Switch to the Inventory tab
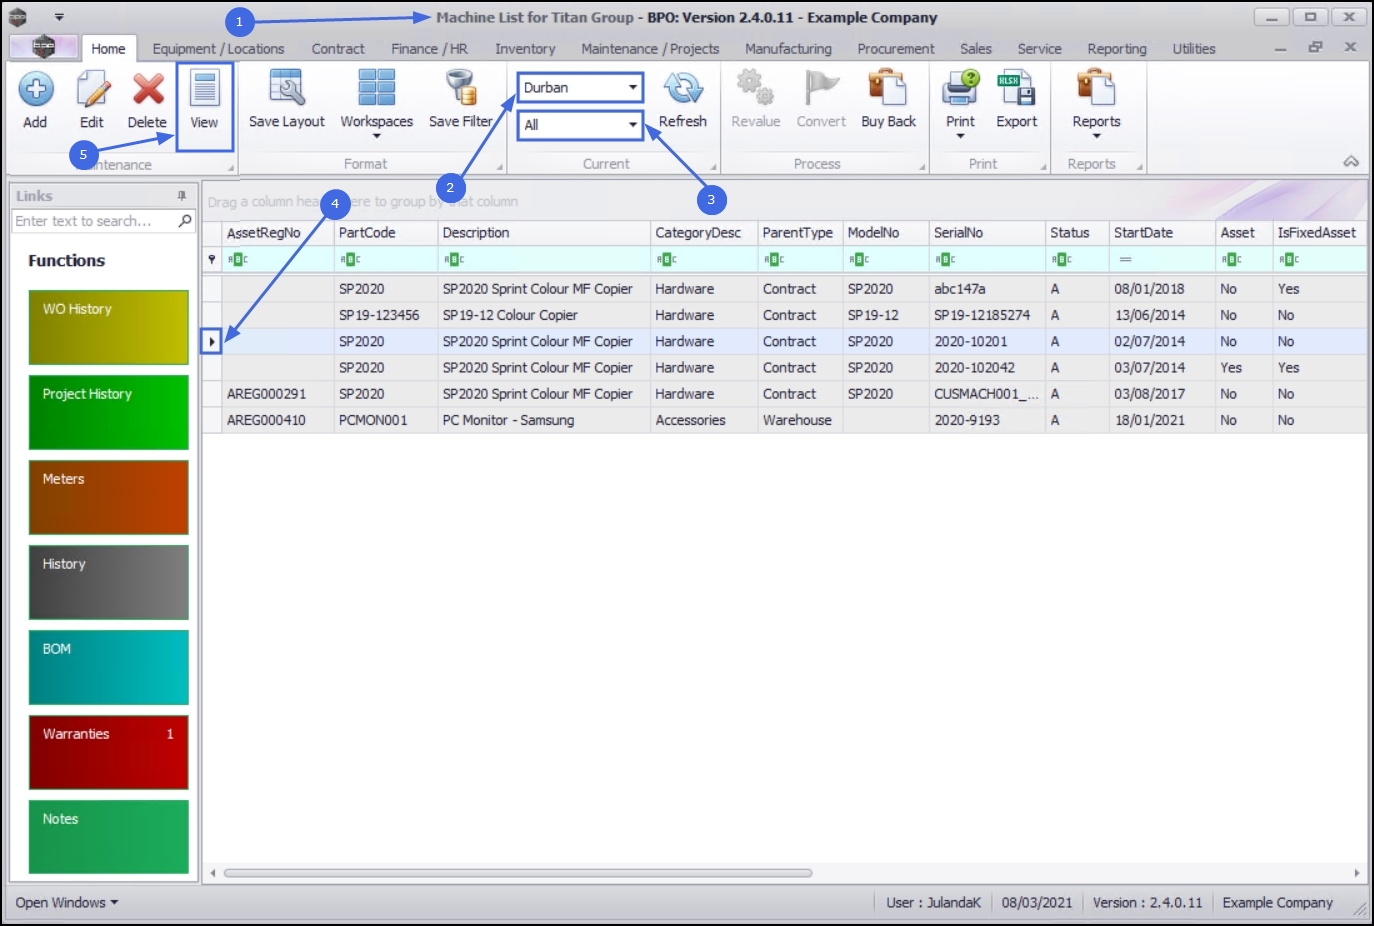 [525, 48]
